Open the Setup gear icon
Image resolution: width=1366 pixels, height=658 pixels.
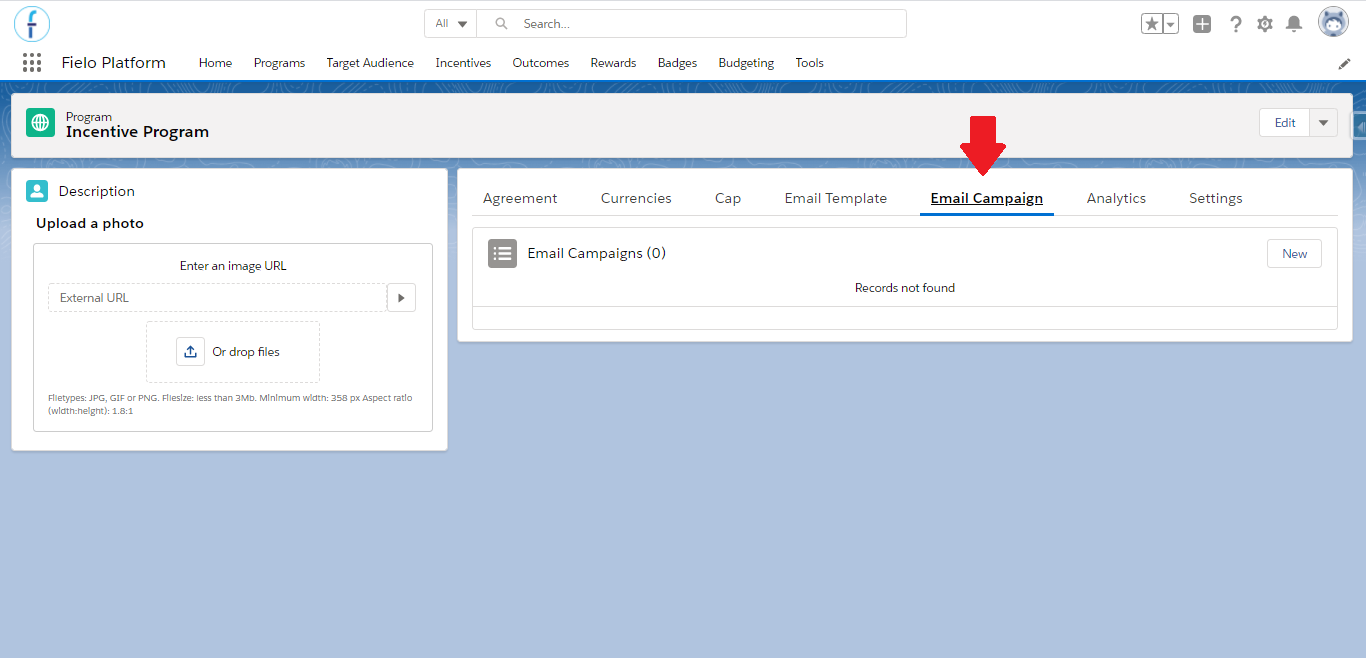click(x=1265, y=24)
